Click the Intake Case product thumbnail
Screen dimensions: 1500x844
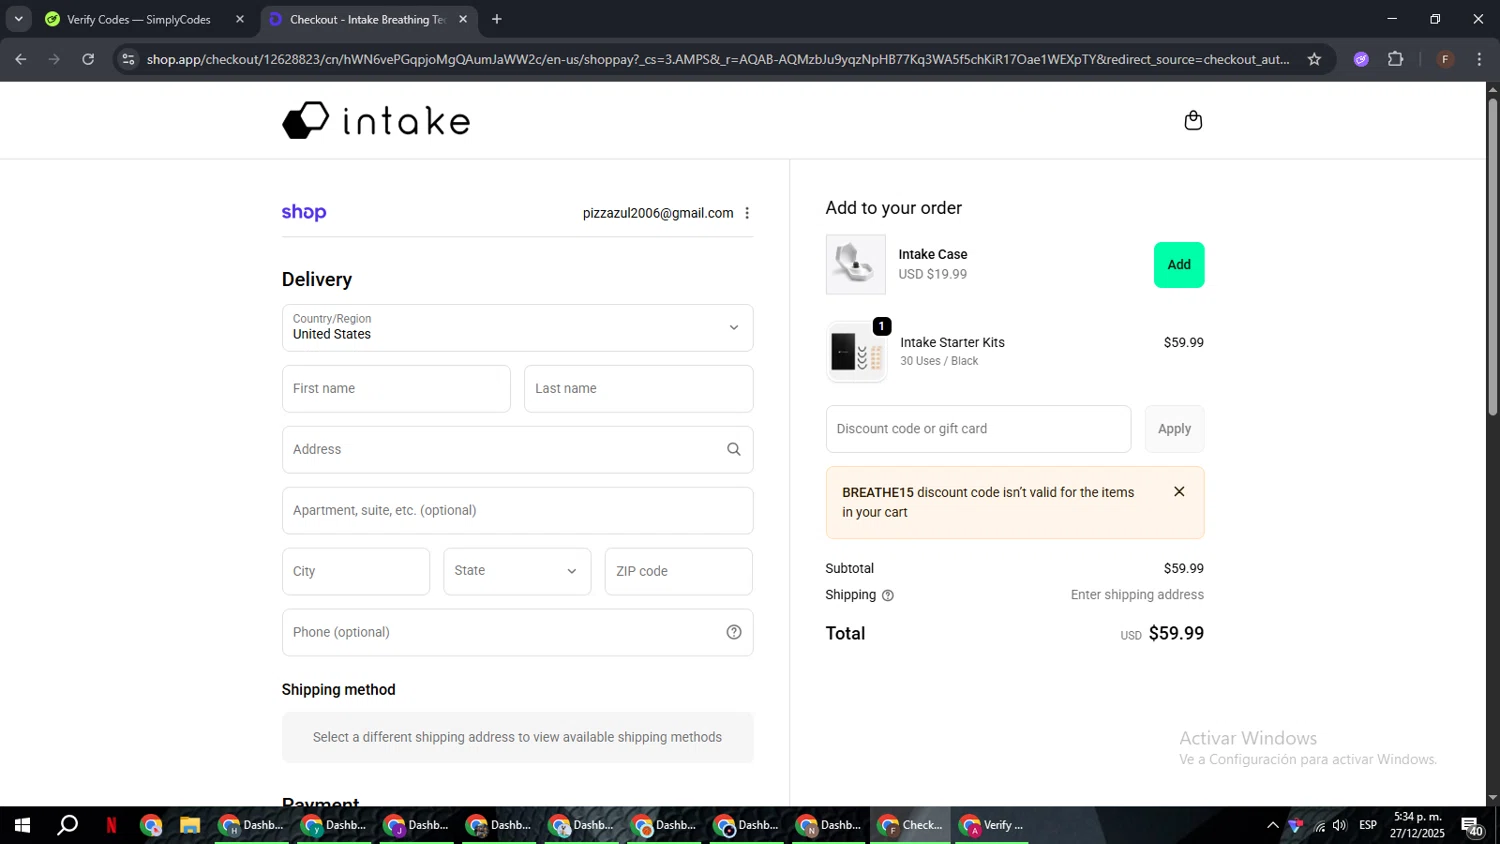click(x=855, y=264)
